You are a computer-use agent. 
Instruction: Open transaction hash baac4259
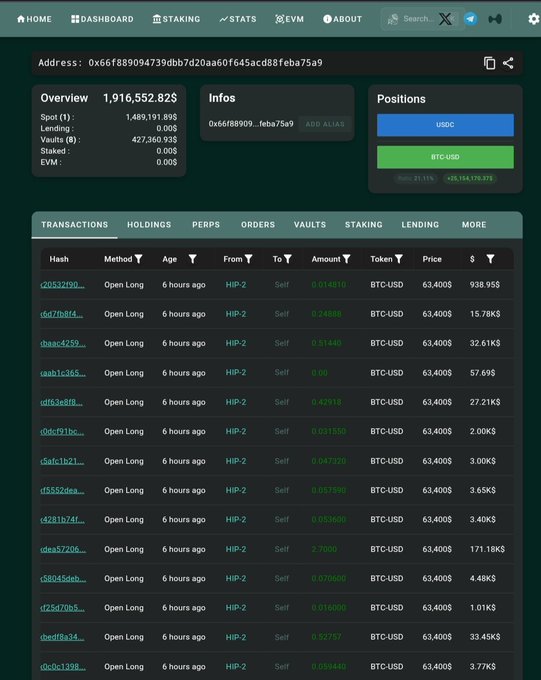click(63, 343)
